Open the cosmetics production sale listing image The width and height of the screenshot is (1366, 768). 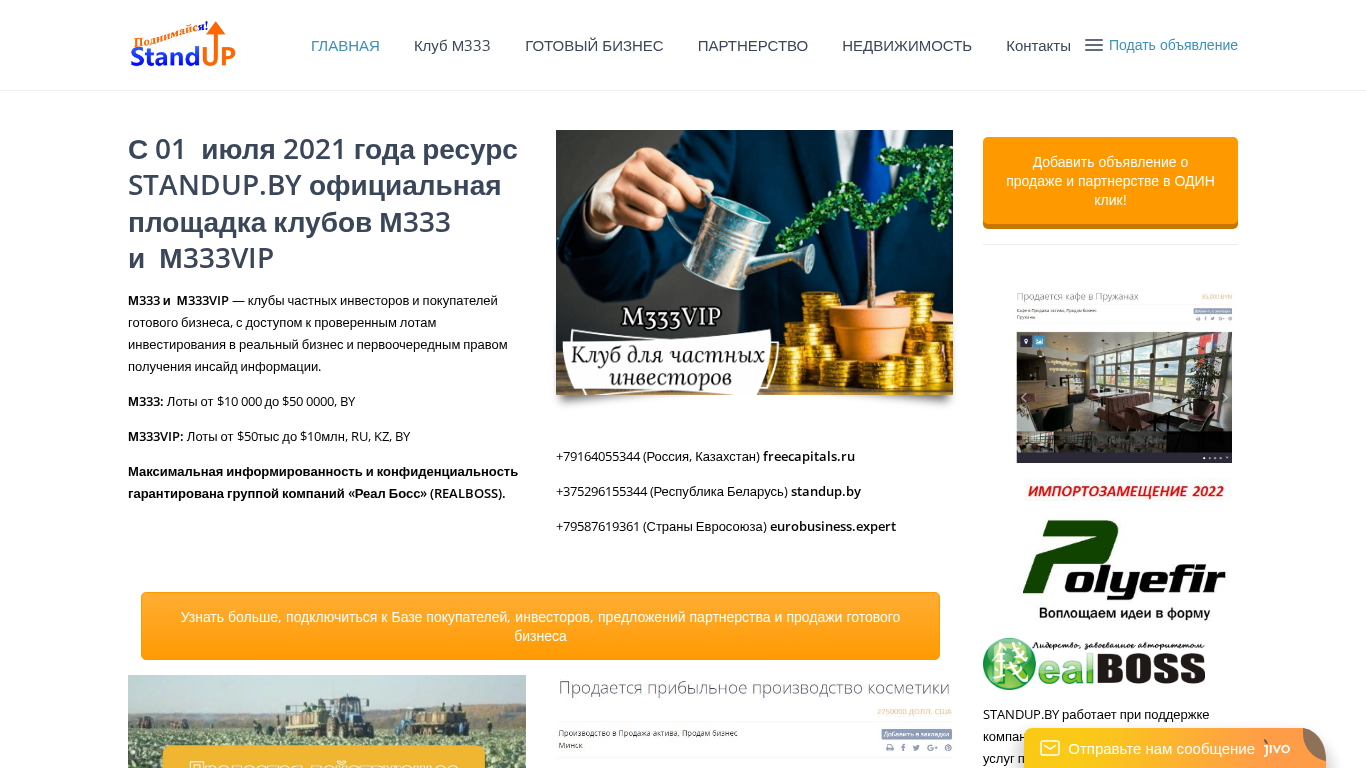click(754, 721)
